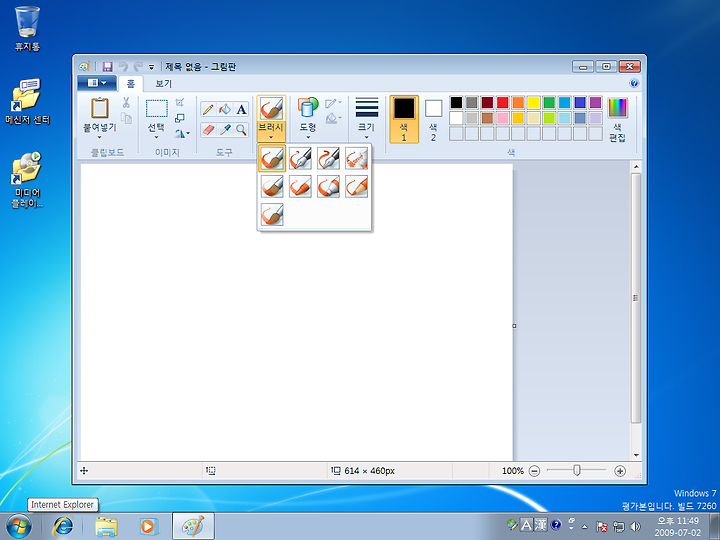Click the 메신저 센터 desktop shortcut
The width and height of the screenshot is (720, 540).
point(28,101)
